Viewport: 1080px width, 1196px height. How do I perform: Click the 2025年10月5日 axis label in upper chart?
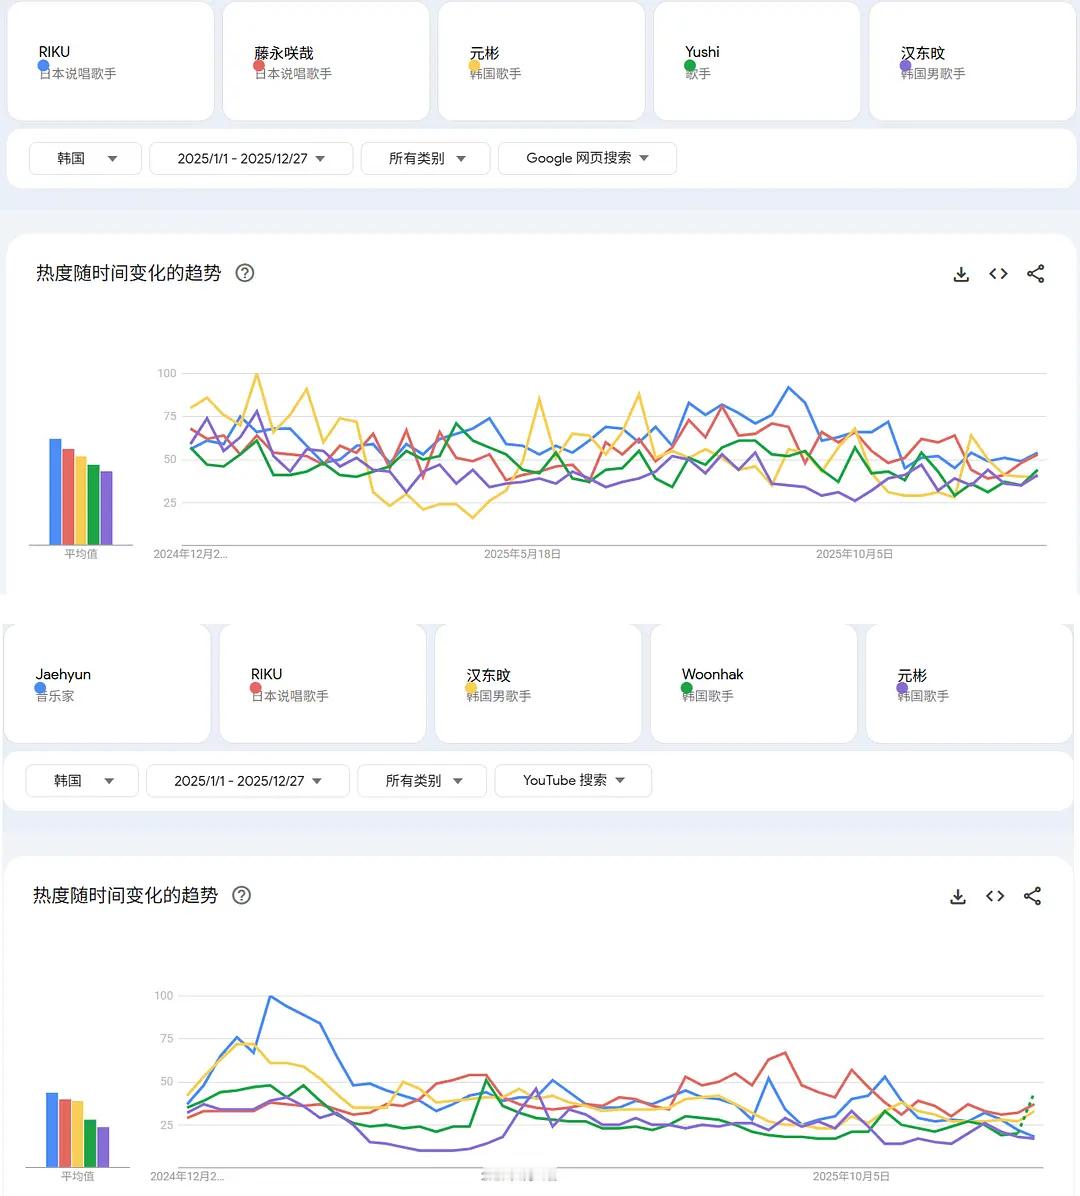point(854,555)
